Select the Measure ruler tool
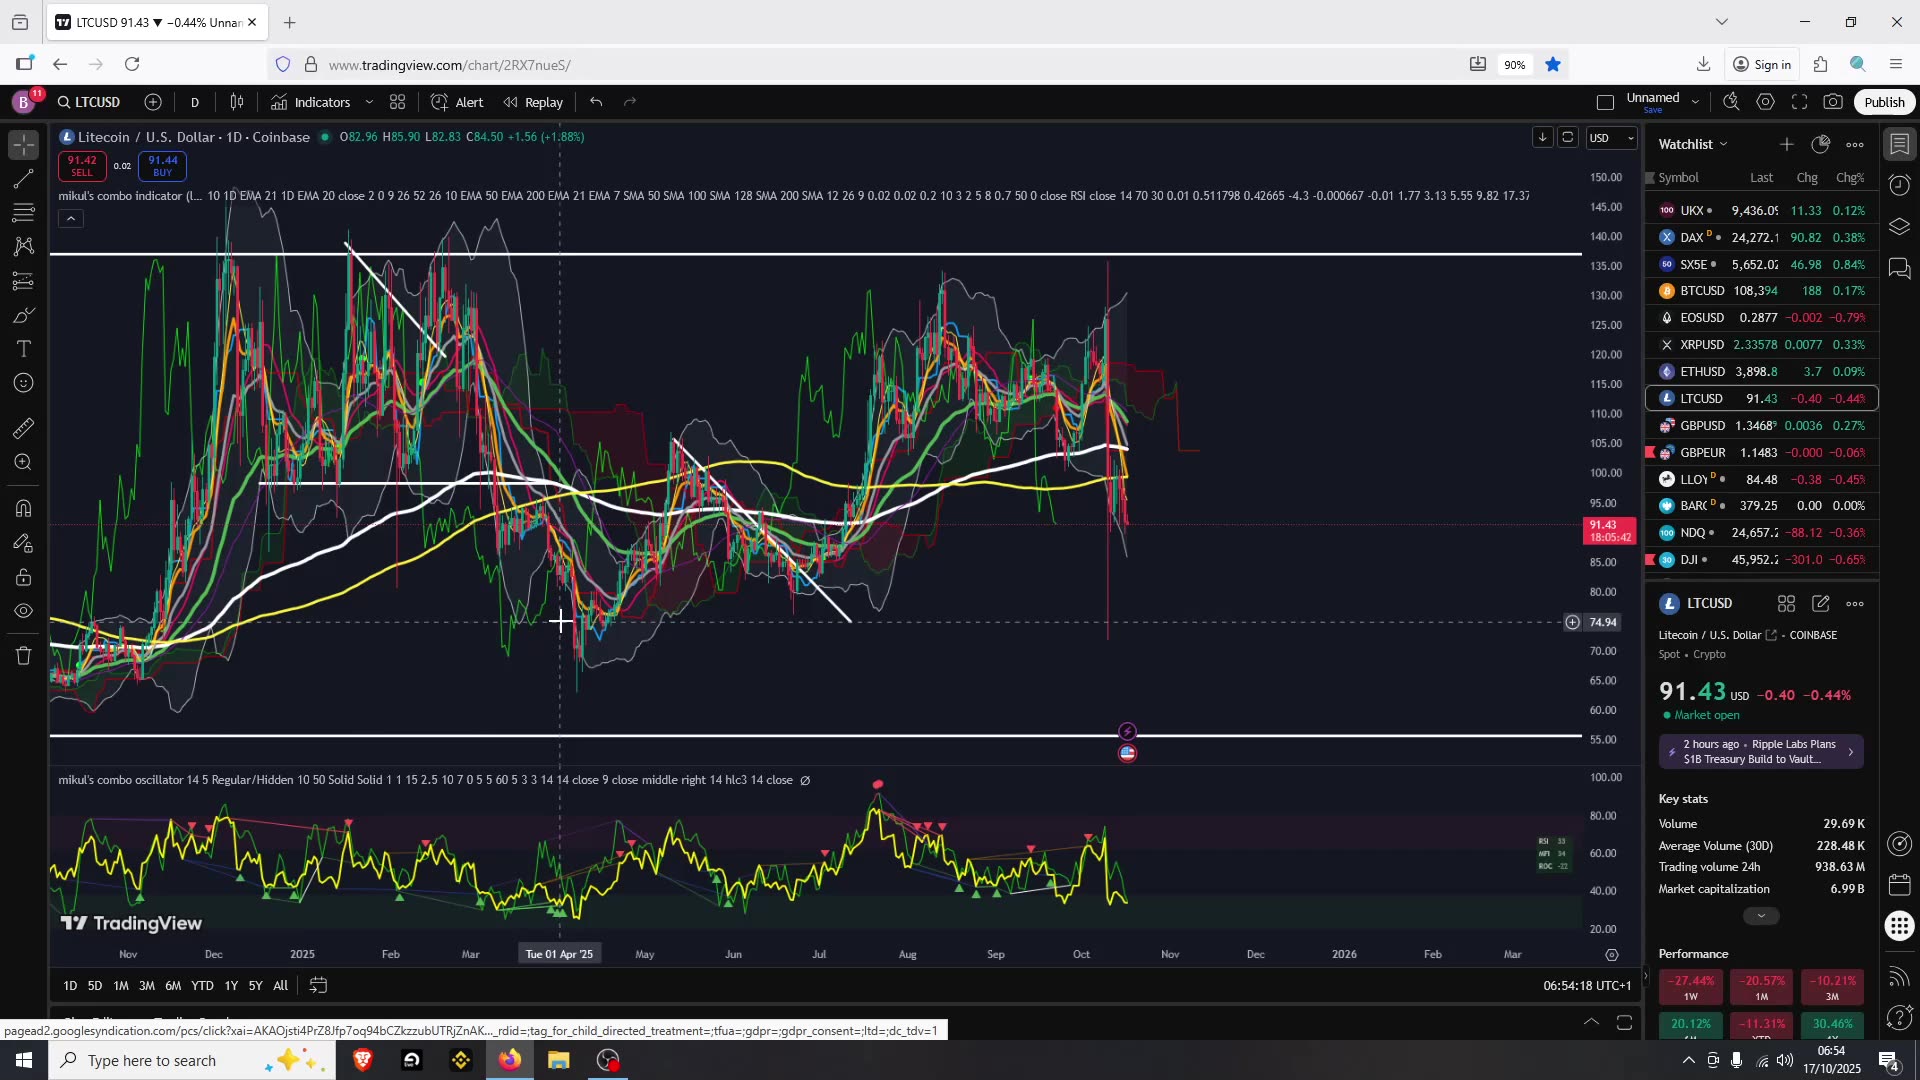 pos(23,428)
